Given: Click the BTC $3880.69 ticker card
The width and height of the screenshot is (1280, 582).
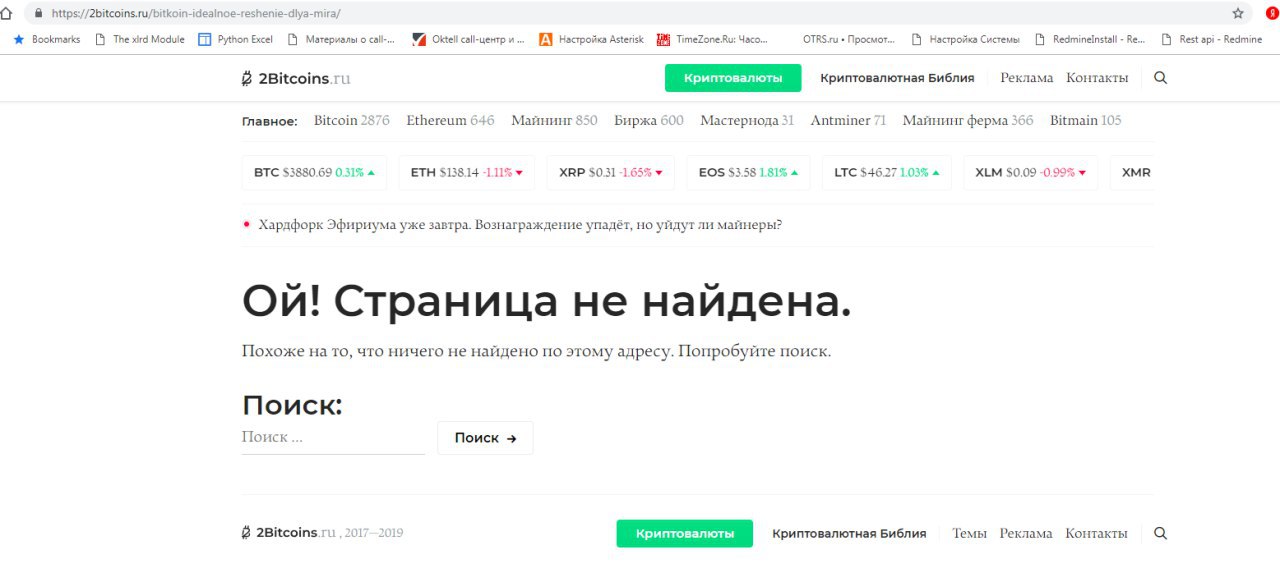Looking at the screenshot, I should [315, 173].
